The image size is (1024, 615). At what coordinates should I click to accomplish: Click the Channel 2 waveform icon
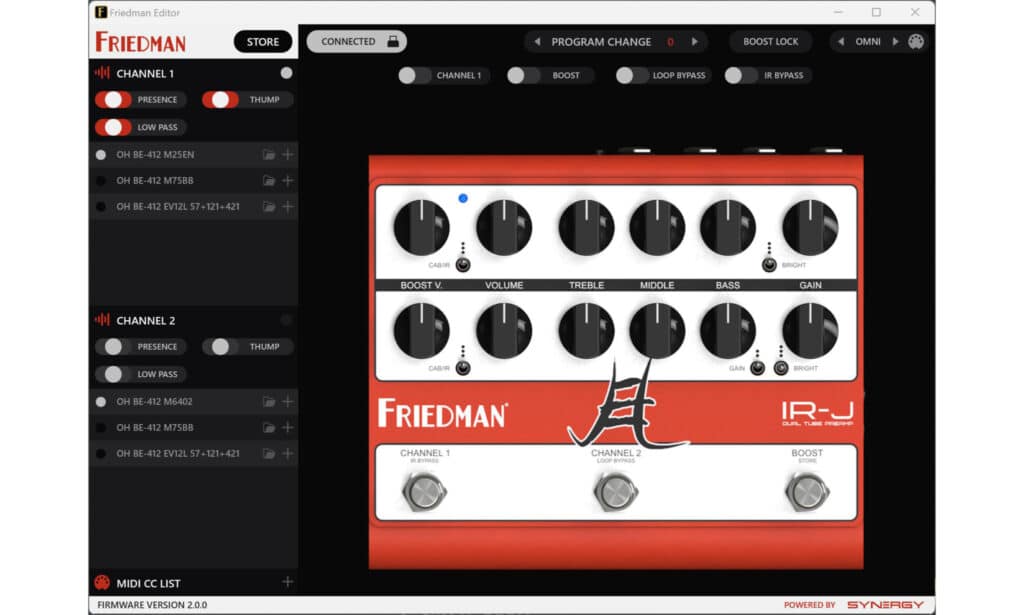coord(103,320)
